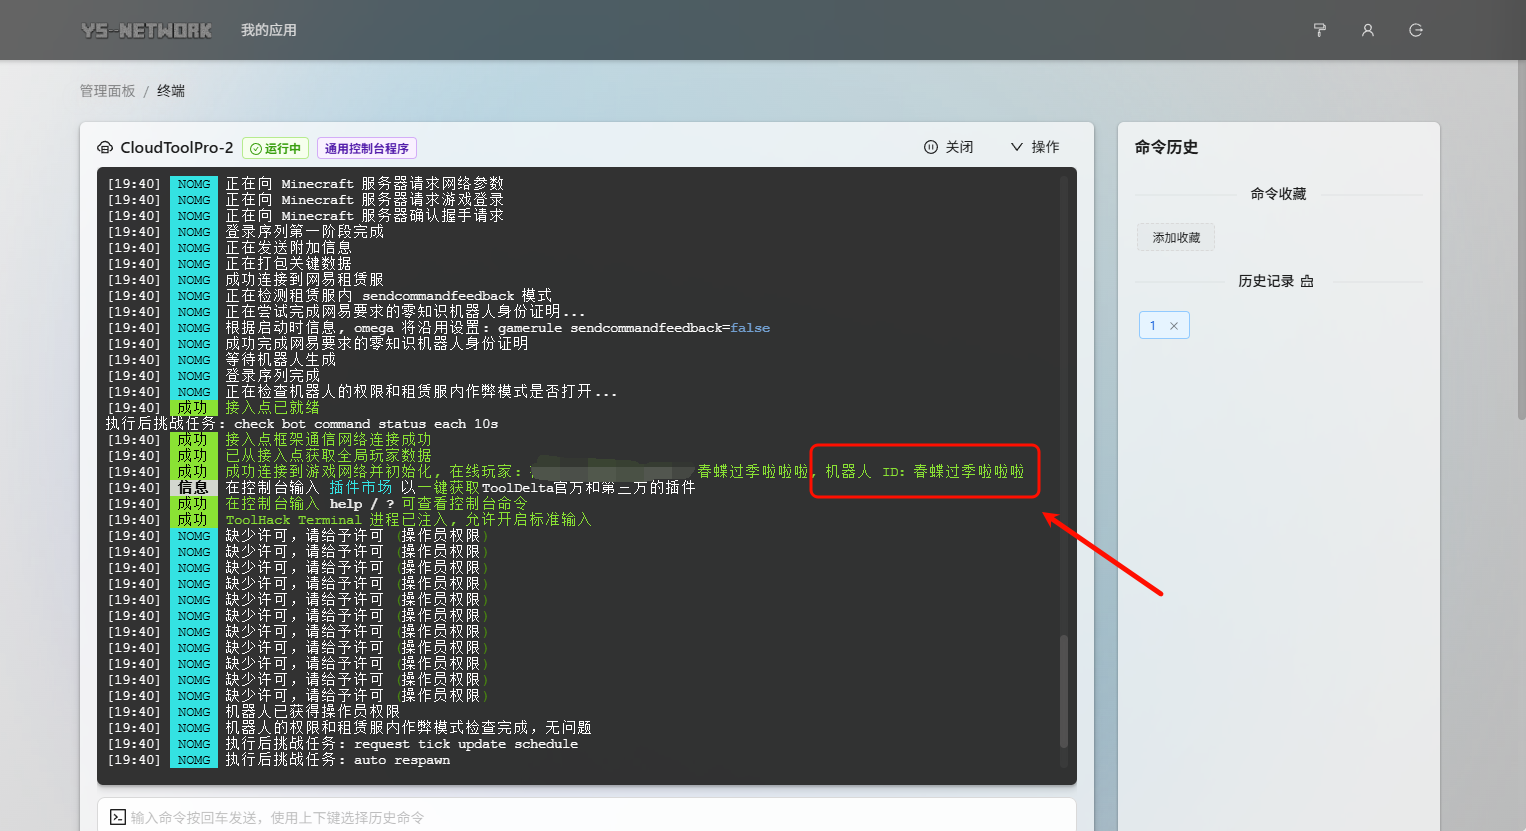Click the page scrollbar on right edge

(x=1521, y=240)
